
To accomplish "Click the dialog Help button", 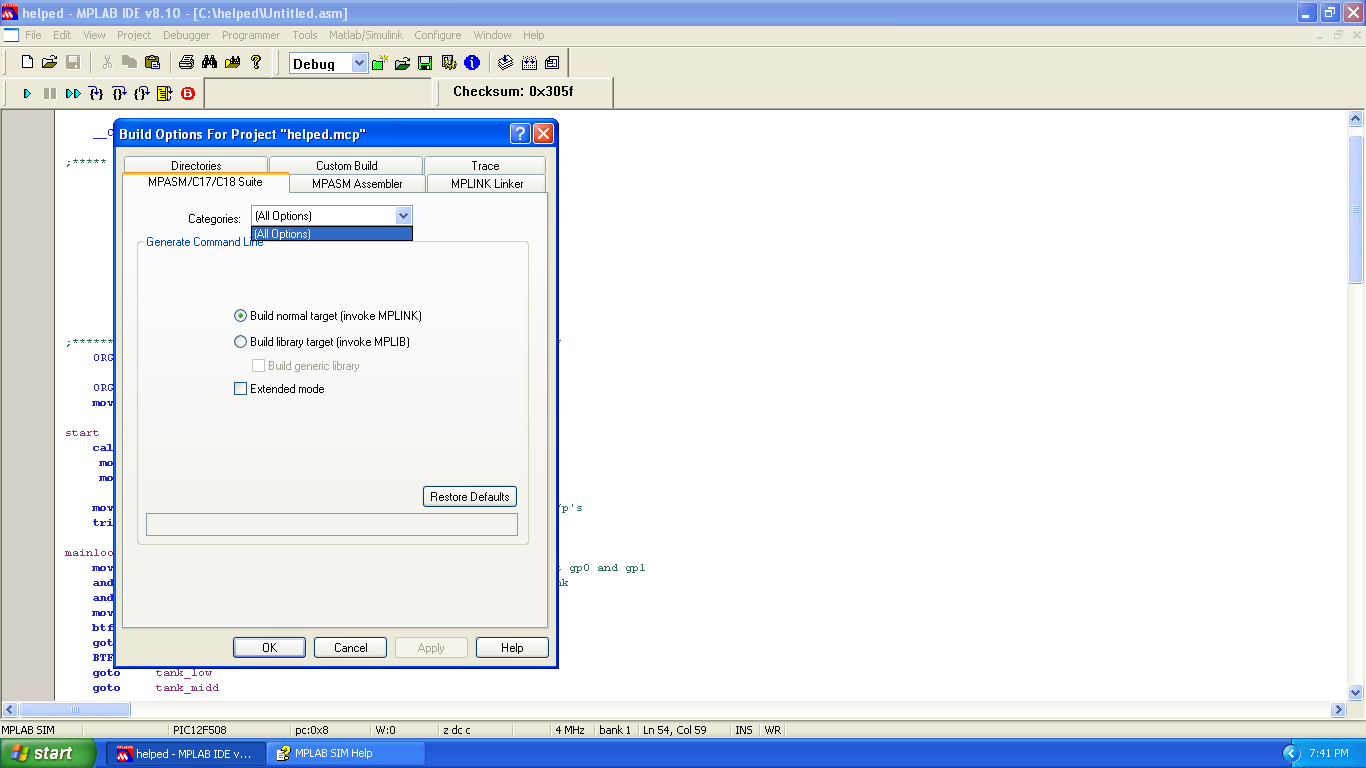I will (x=512, y=648).
